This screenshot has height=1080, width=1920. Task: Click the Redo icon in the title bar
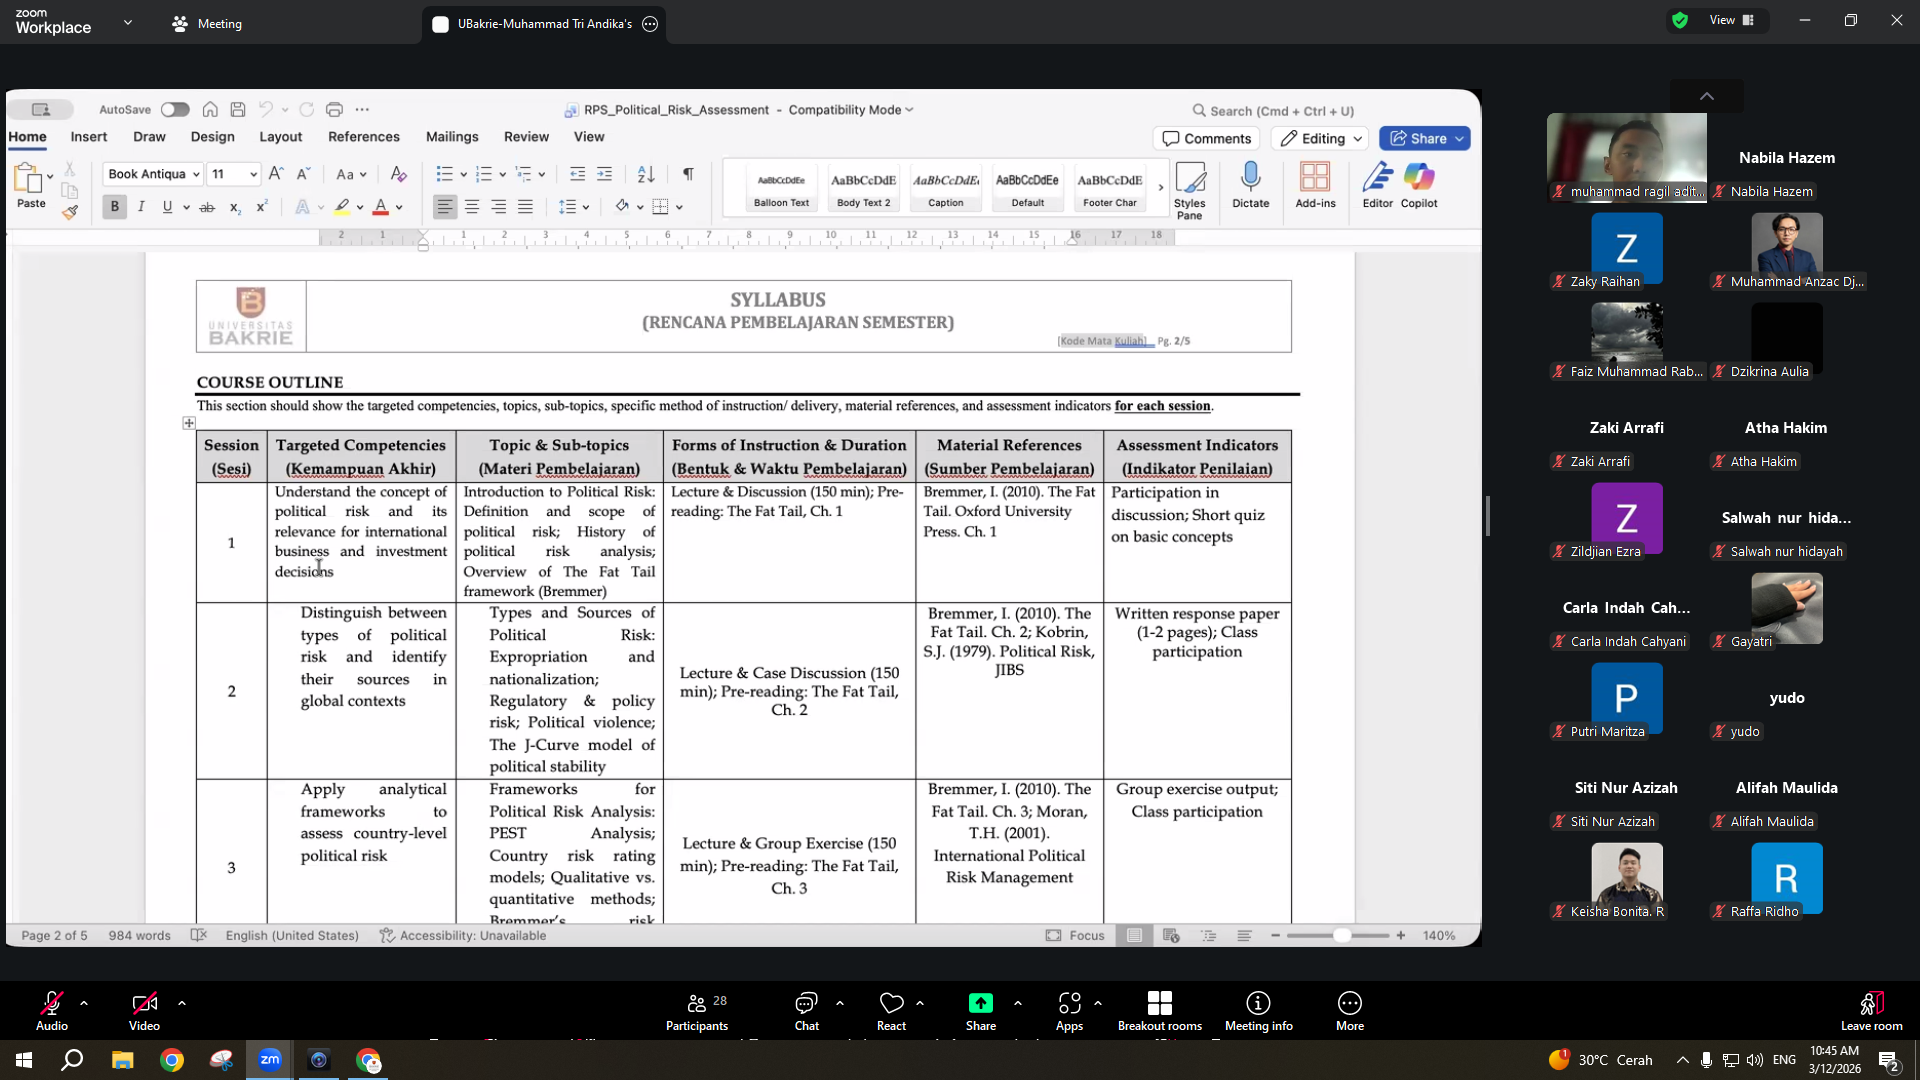pos(306,109)
